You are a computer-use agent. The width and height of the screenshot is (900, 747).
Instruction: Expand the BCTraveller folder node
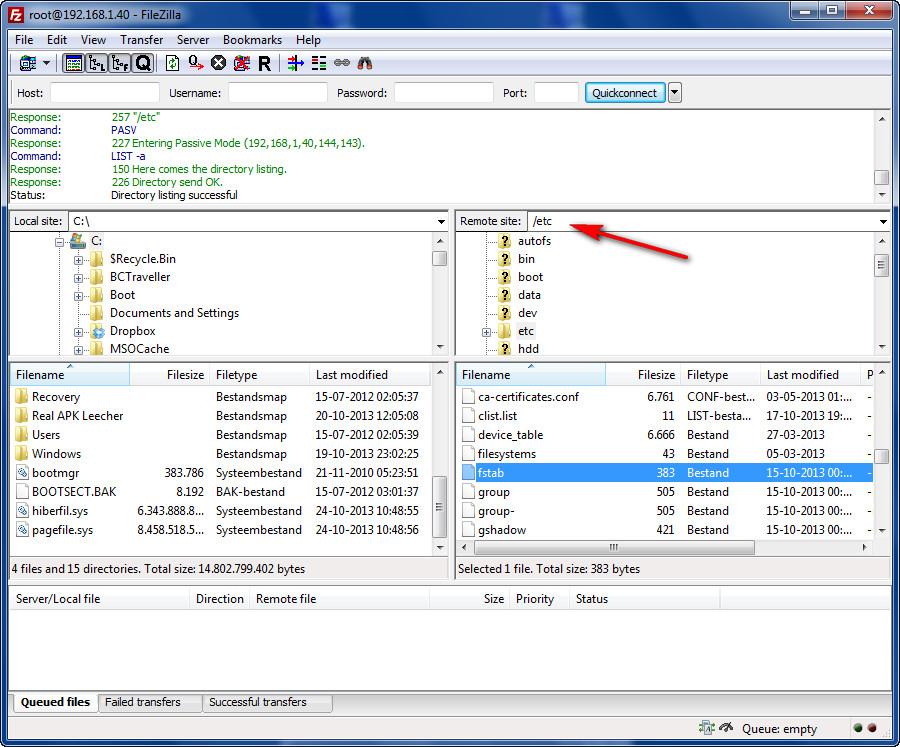click(x=78, y=278)
